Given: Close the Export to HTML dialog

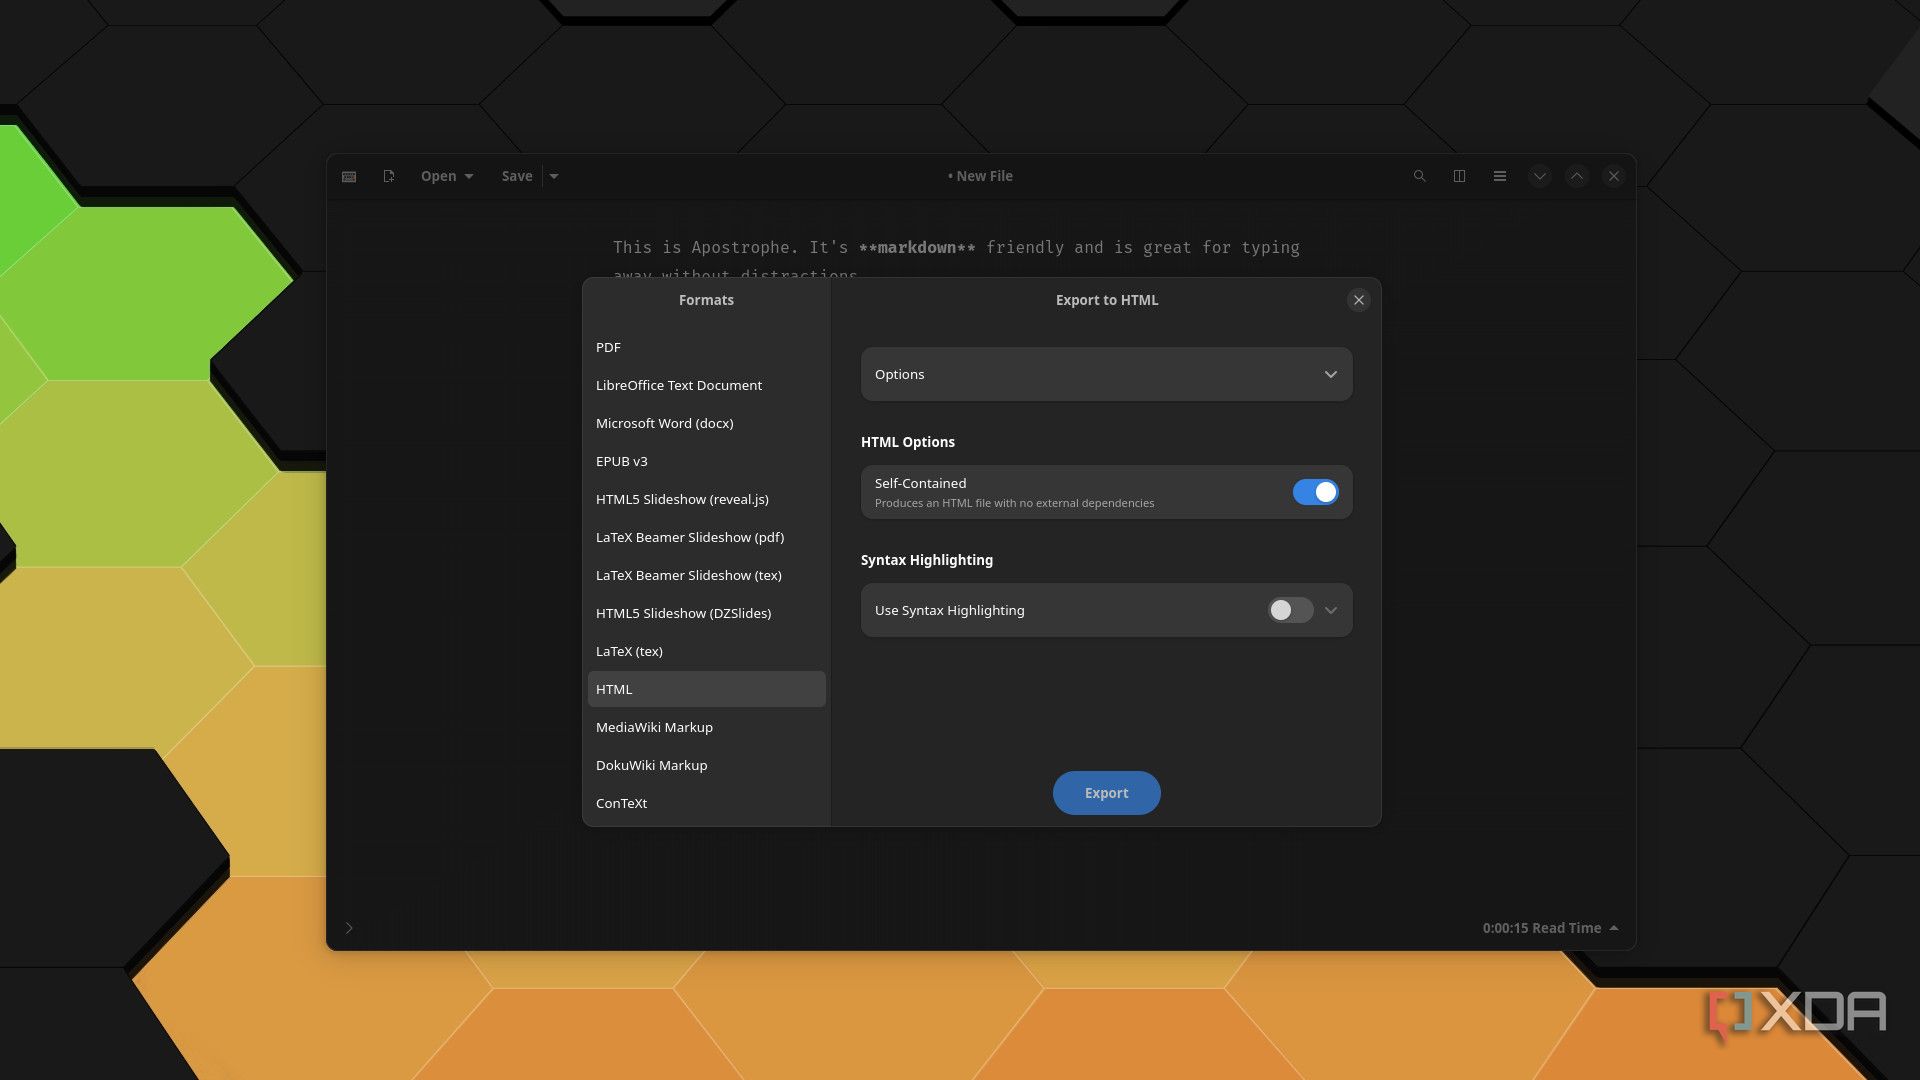Looking at the screenshot, I should 1358,300.
